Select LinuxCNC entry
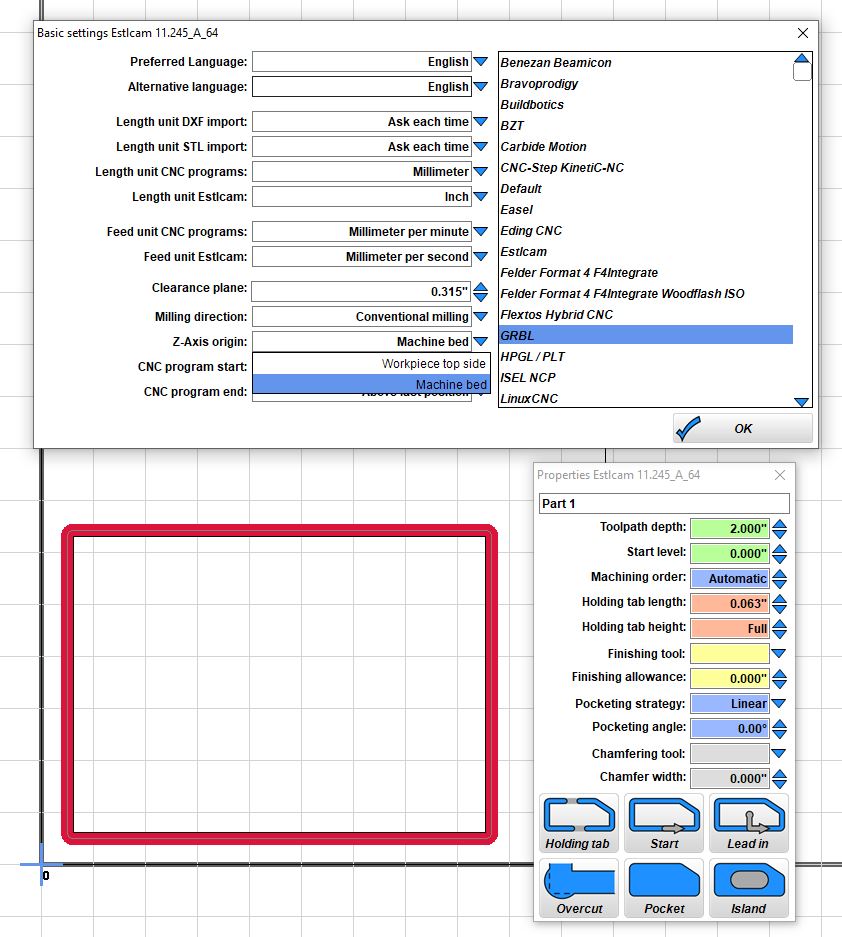 point(646,399)
